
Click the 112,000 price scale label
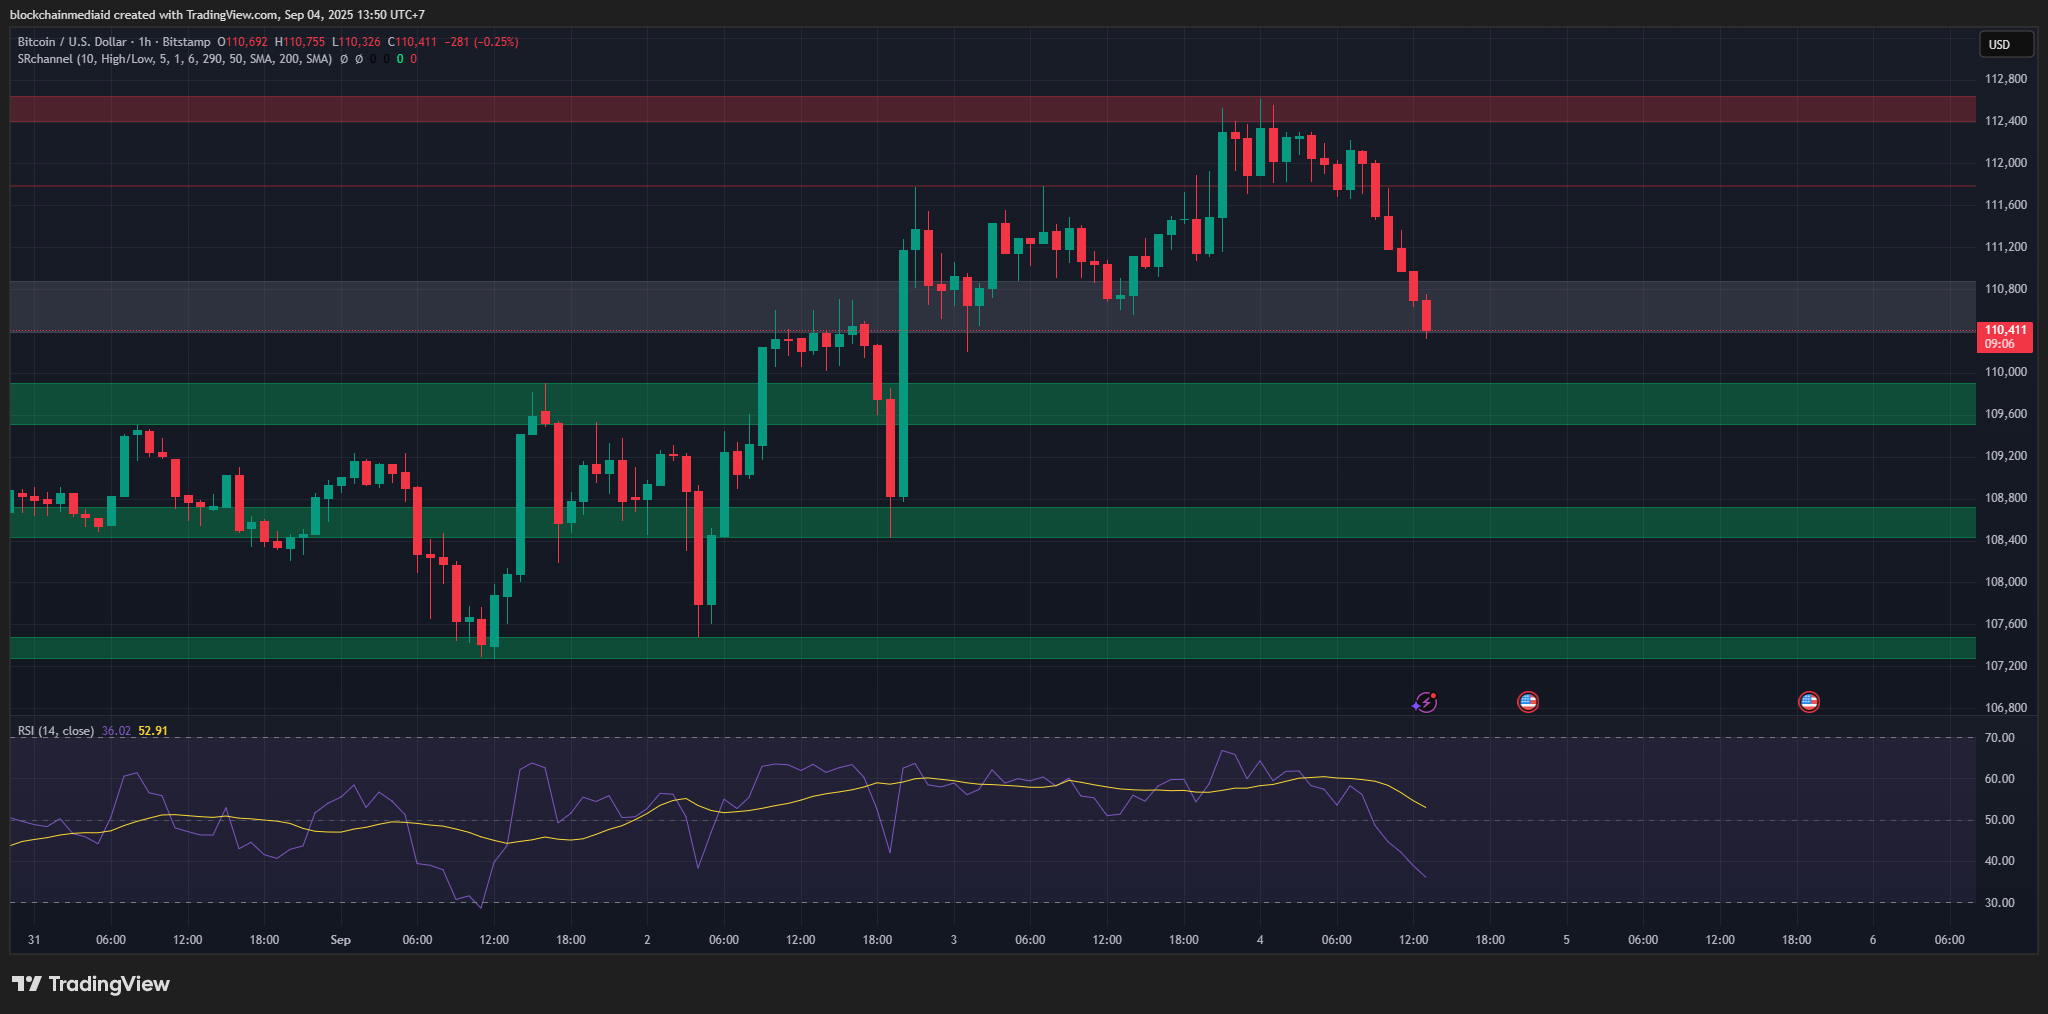(x=2005, y=163)
